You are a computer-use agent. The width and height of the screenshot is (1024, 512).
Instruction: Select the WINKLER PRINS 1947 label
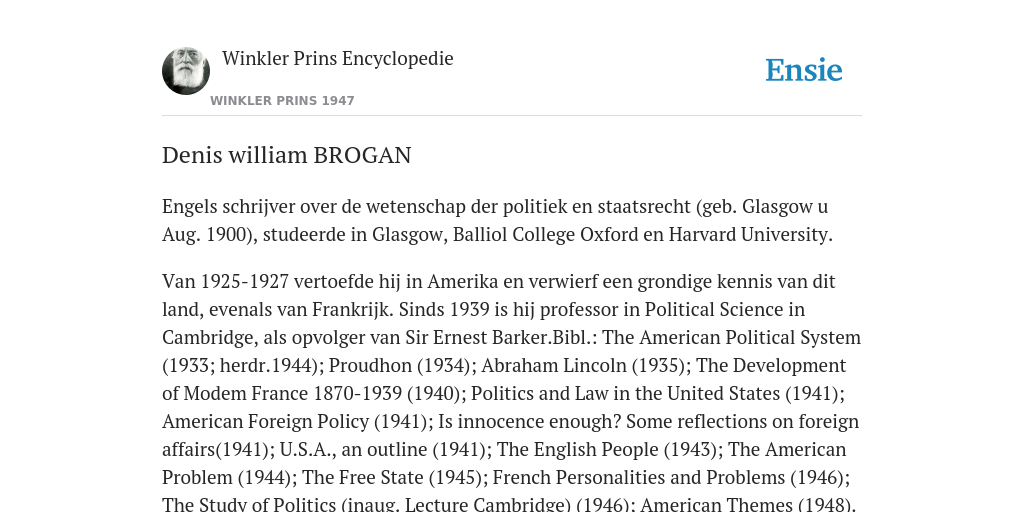(x=282, y=101)
